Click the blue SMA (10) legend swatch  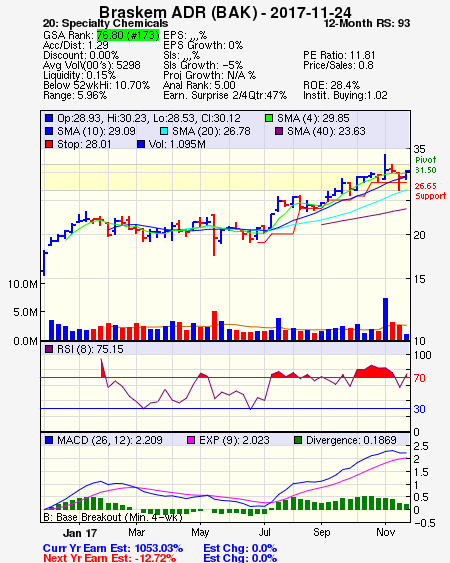tap(49, 131)
